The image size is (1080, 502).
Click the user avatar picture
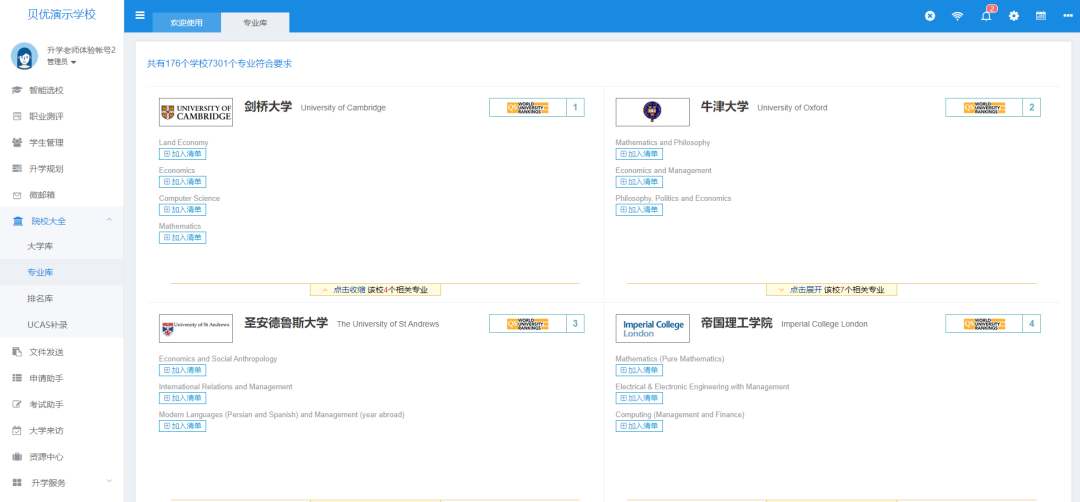pyautogui.click(x=24, y=56)
